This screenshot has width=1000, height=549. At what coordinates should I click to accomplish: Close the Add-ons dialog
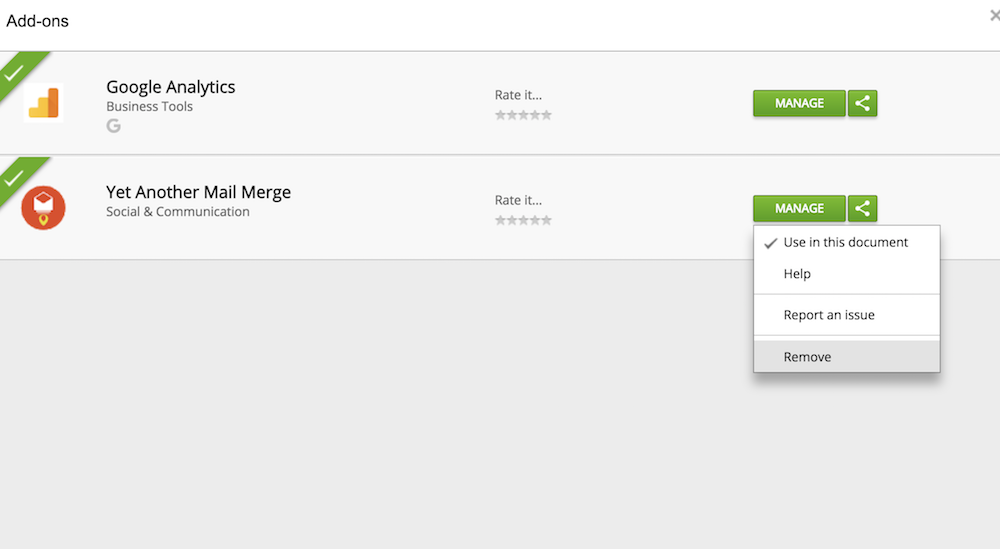point(994,16)
